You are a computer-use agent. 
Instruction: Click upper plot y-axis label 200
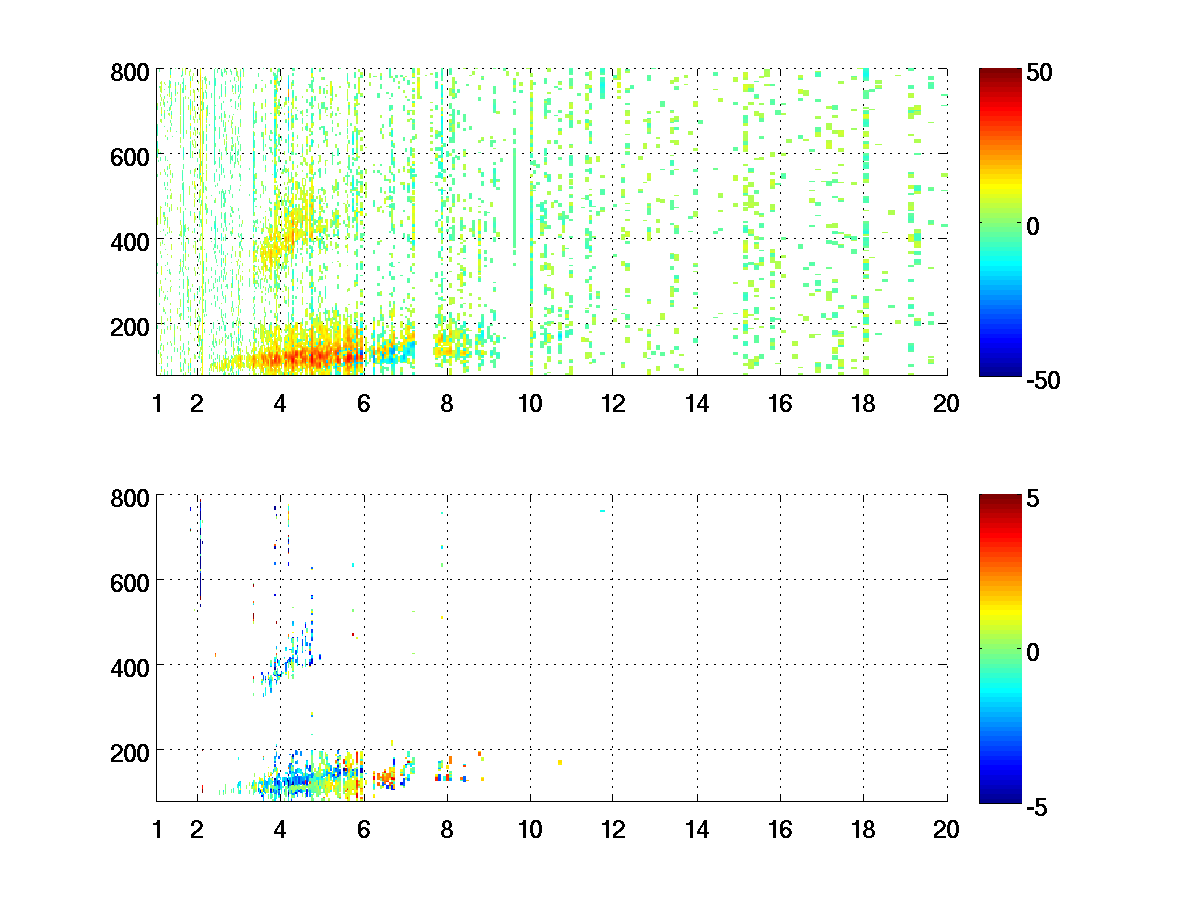[130, 326]
